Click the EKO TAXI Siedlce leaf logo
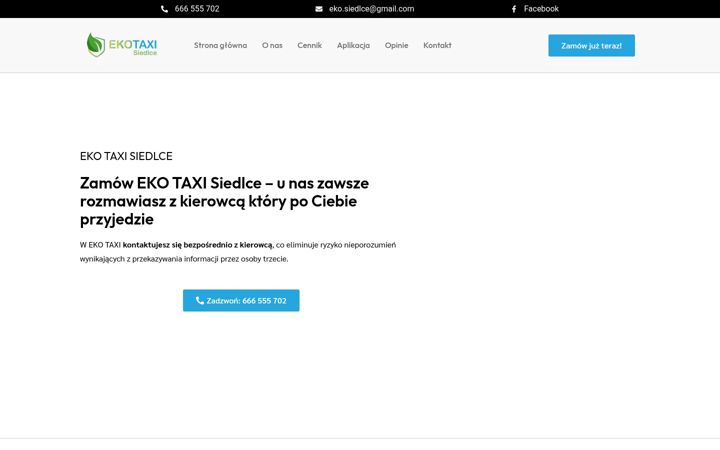The height and width of the screenshot is (450, 720). point(122,45)
